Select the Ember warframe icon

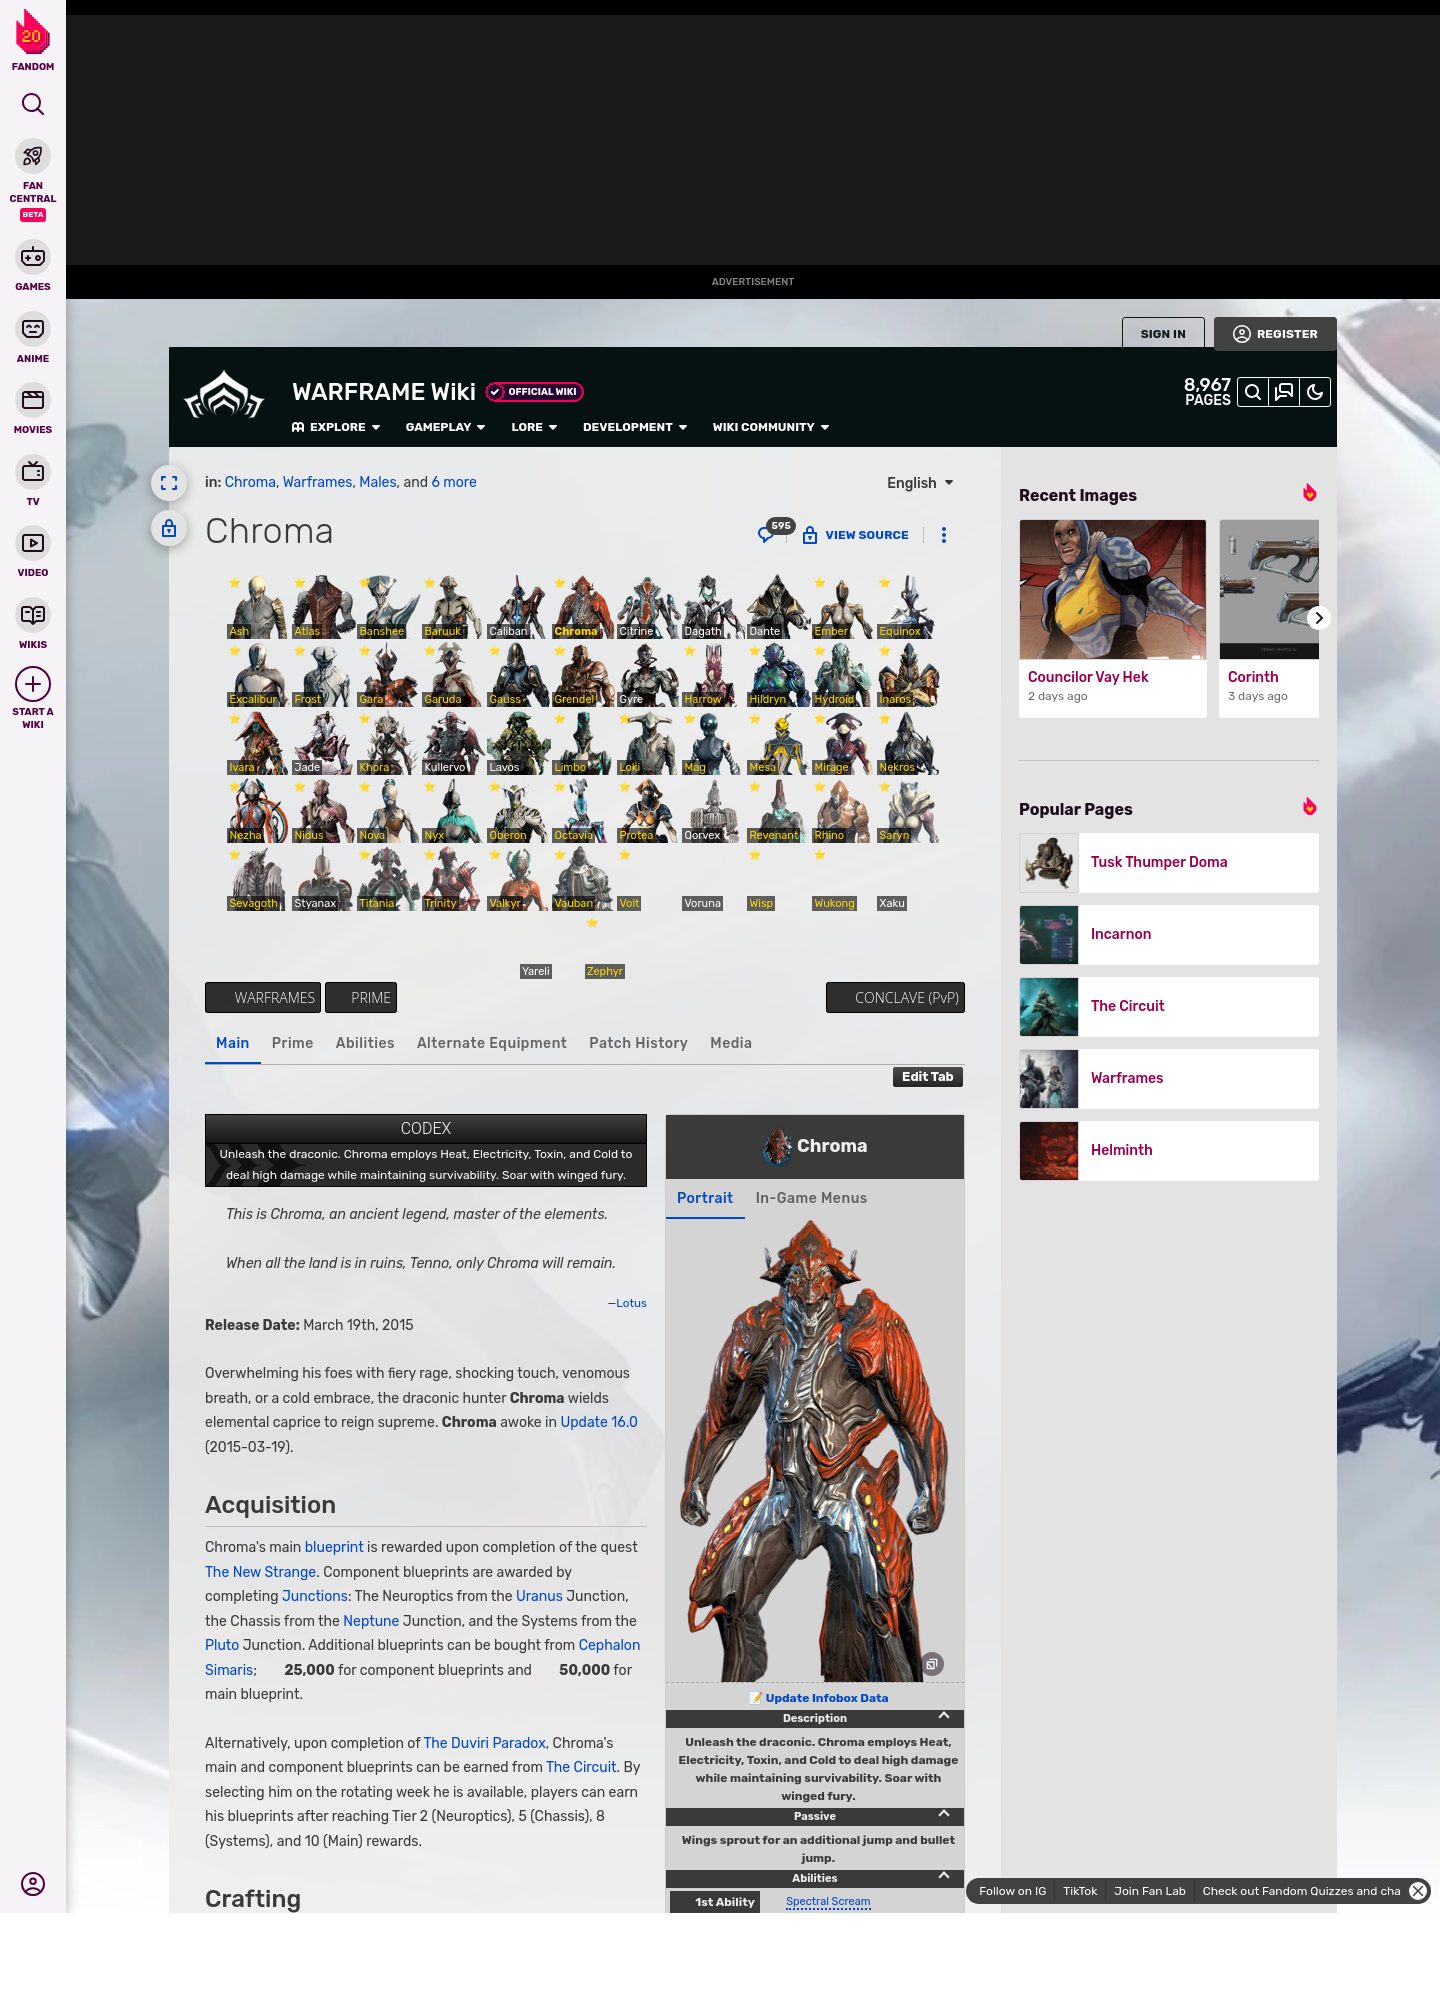pos(842,607)
